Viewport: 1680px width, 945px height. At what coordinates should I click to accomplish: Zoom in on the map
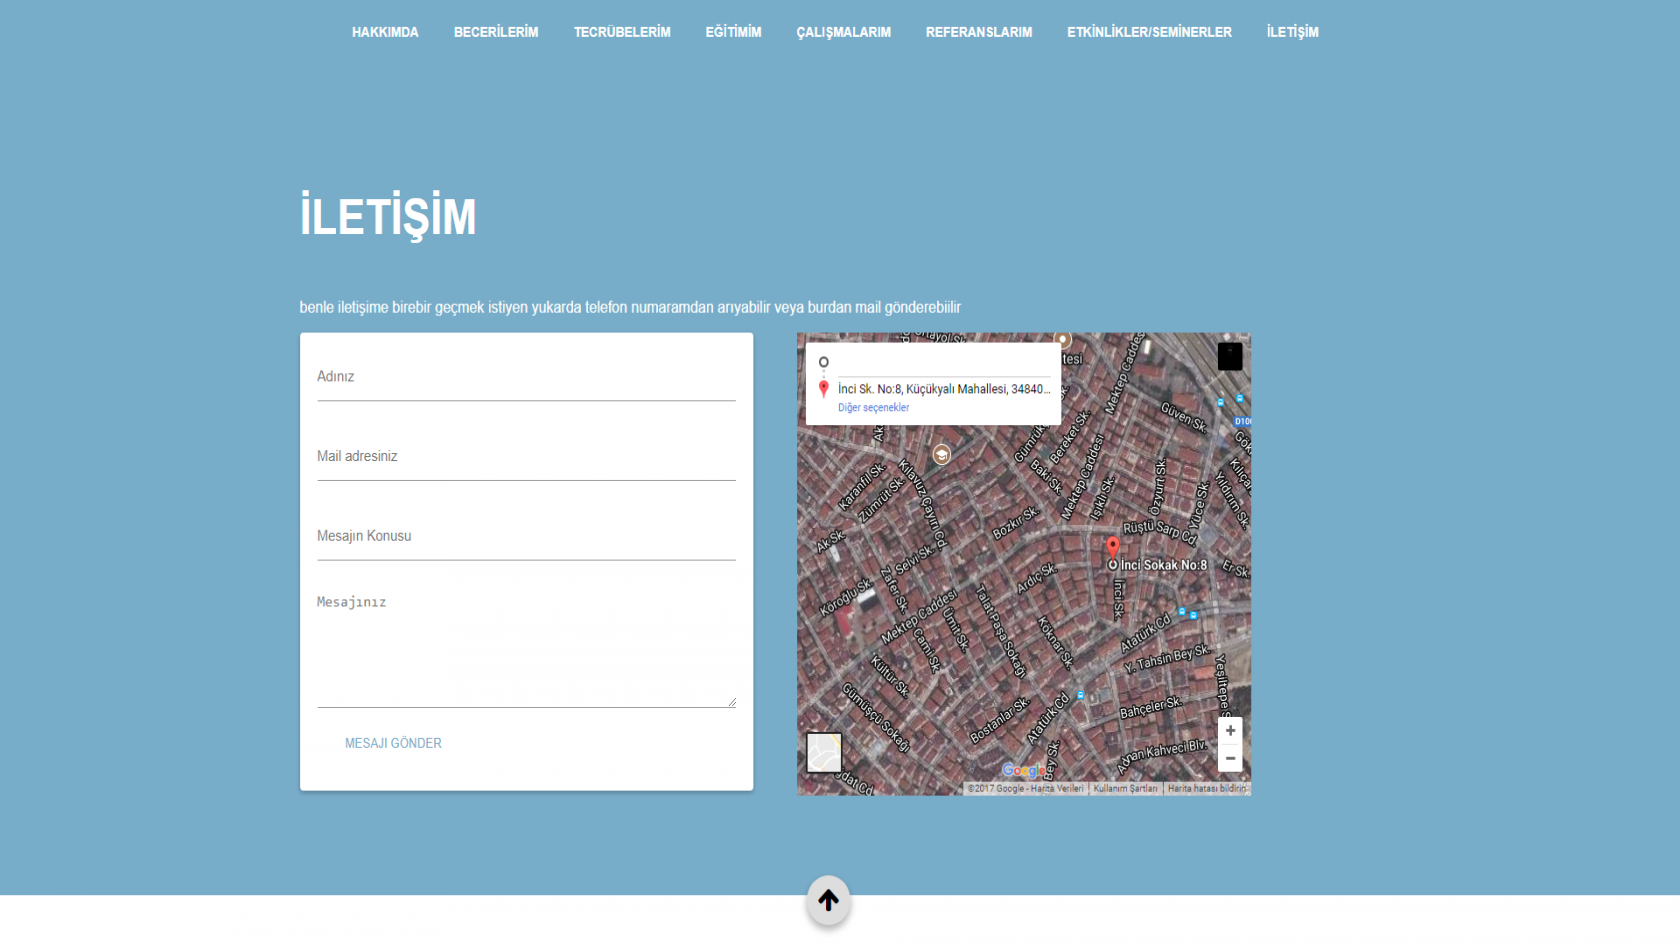1230,731
